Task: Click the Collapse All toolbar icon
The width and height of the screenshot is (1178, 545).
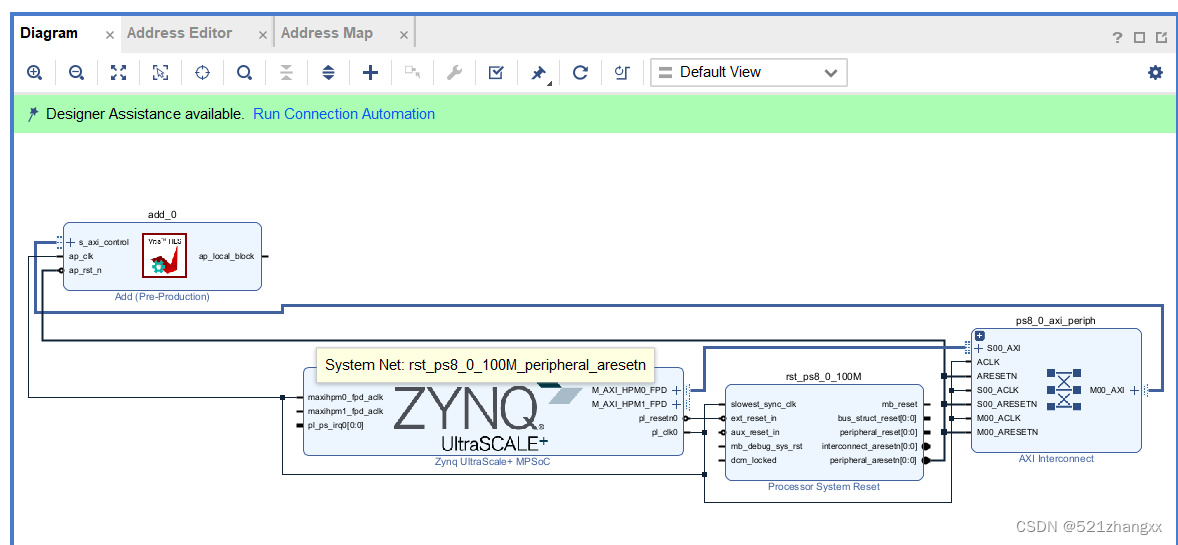Action: [286, 73]
